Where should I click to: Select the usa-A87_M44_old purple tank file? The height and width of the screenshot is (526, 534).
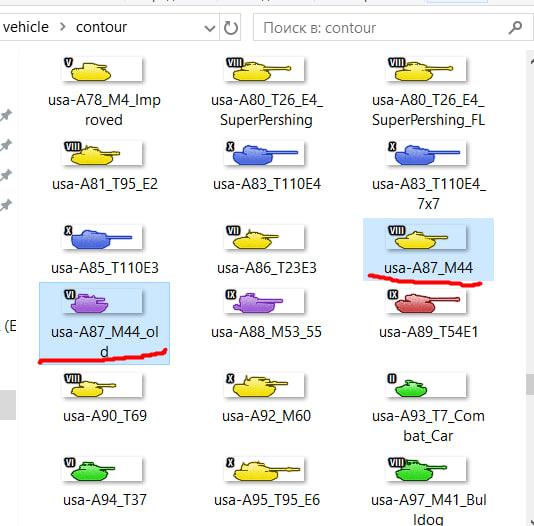point(104,323)
